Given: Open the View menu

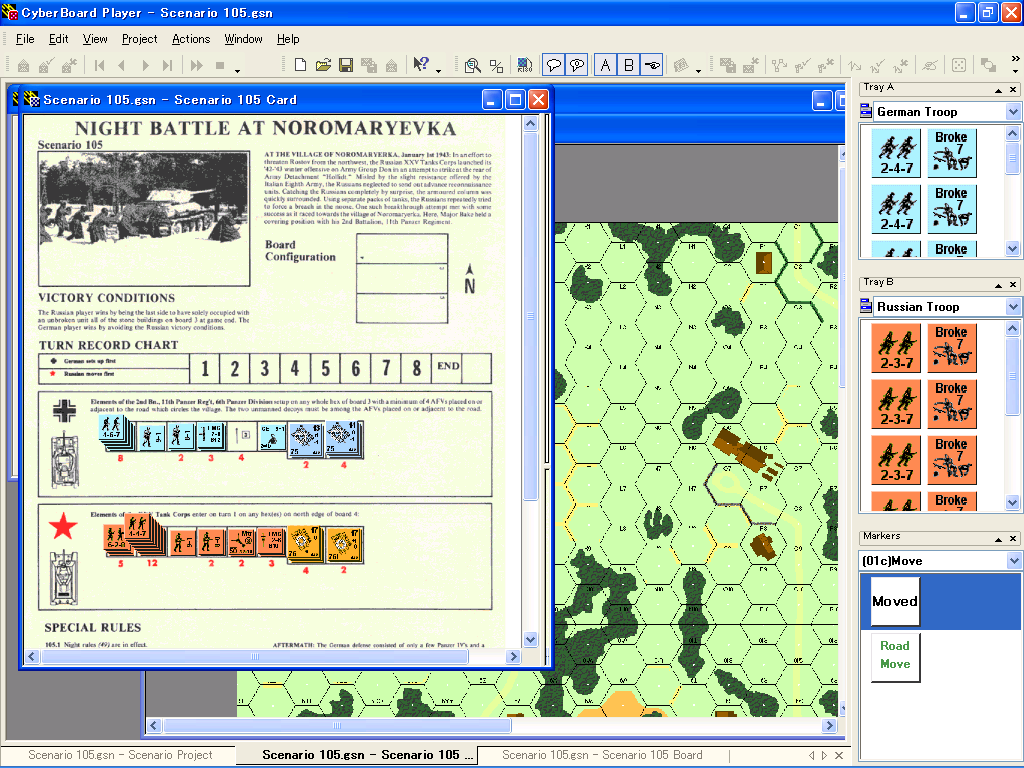Looking at the screenshot, I should (x=95, y=39).
